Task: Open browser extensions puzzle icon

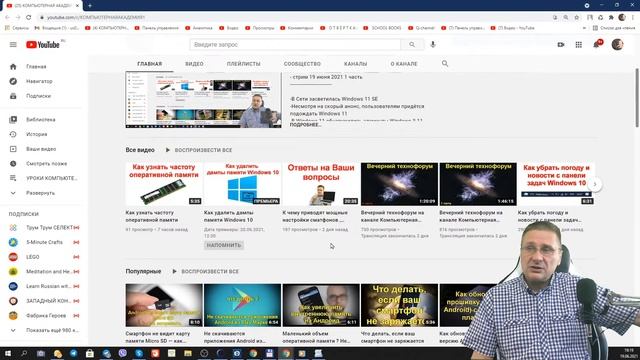Action: 611,17
